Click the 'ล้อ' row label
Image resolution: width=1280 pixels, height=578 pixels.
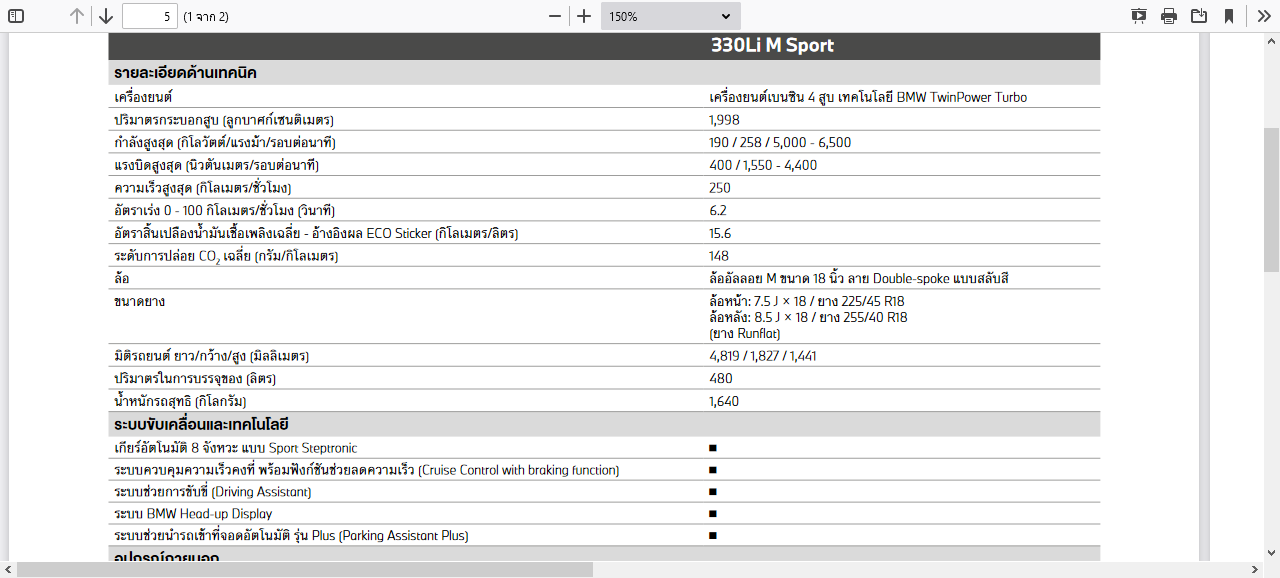pyautogui.click(x=121, y=278)
